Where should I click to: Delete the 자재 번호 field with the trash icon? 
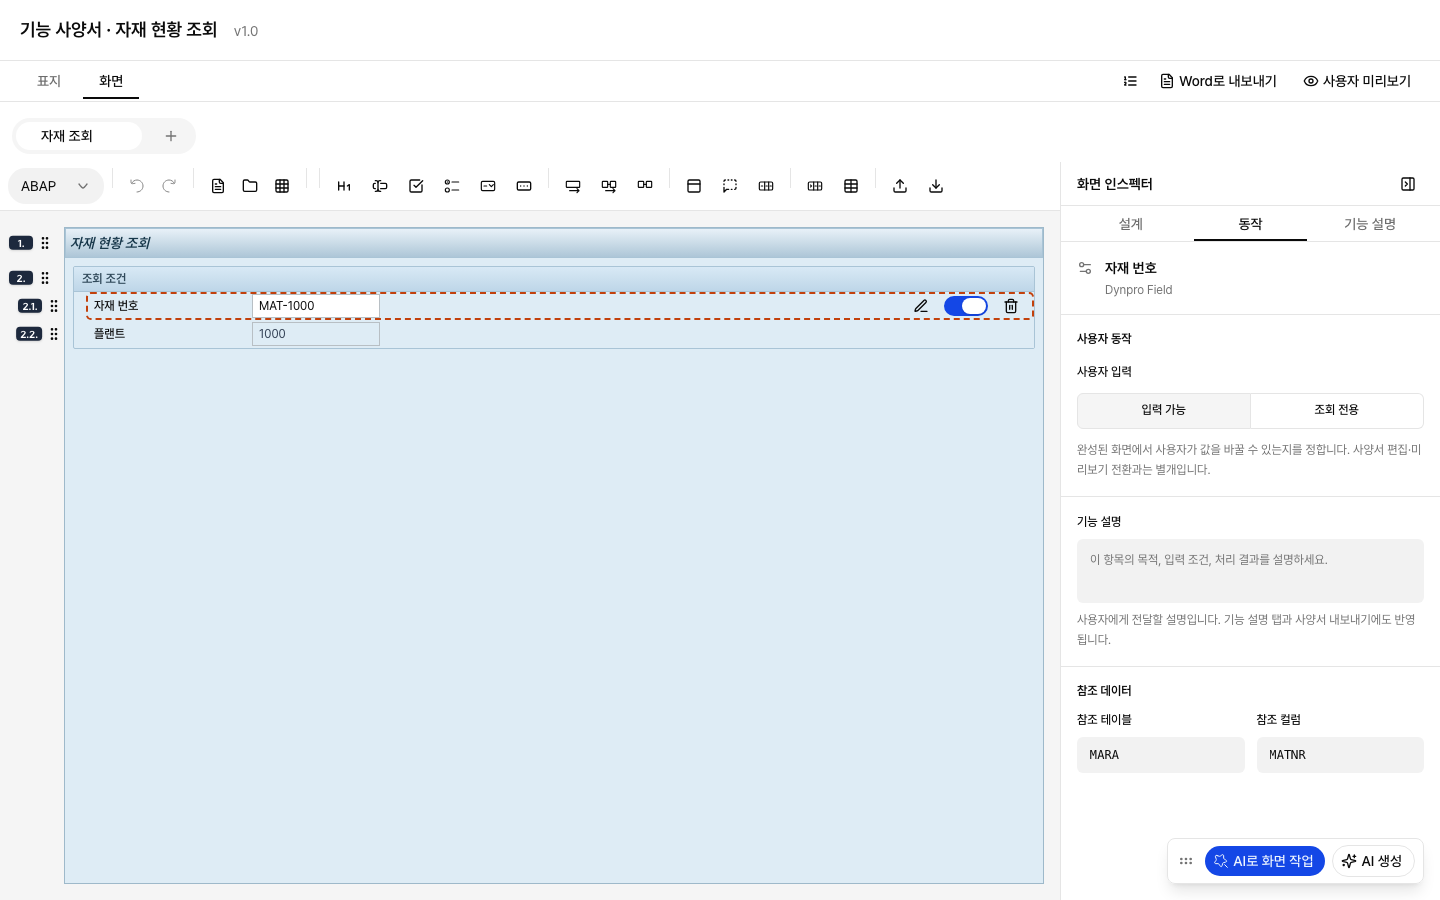(x=1011, y=306)
